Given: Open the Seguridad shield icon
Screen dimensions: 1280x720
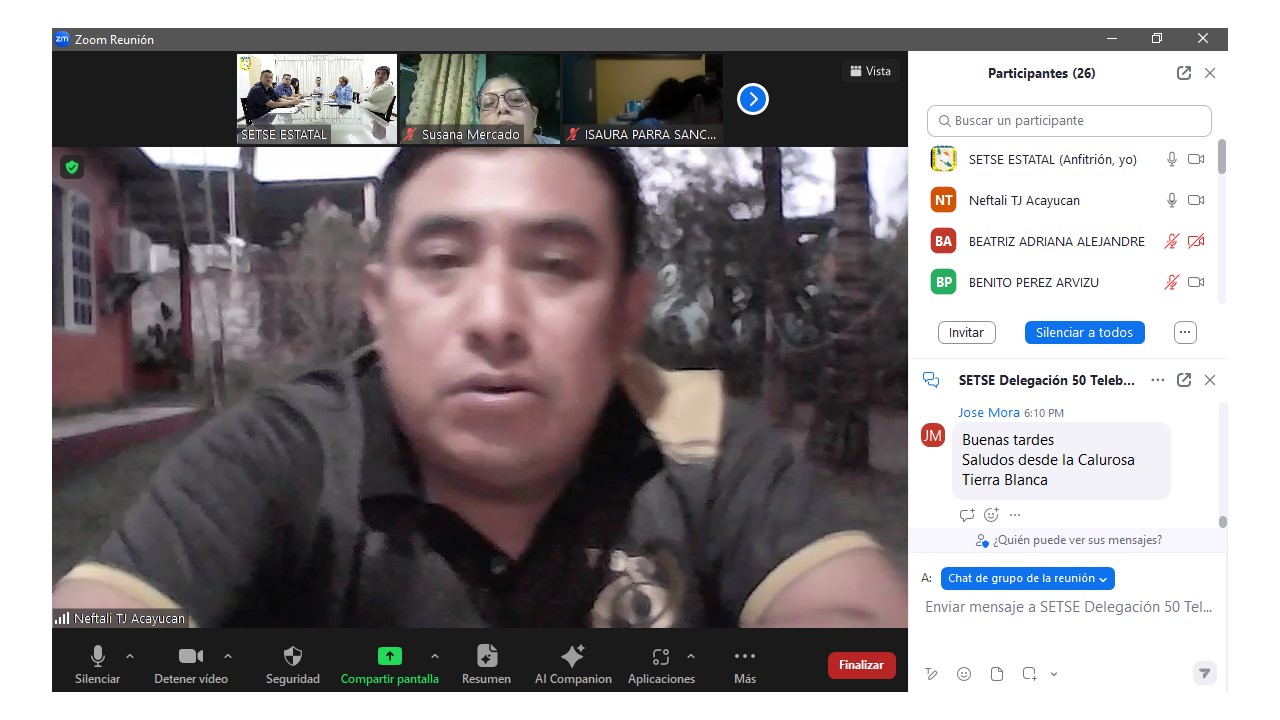Looking at the screenshot, I should click(292, 657).
